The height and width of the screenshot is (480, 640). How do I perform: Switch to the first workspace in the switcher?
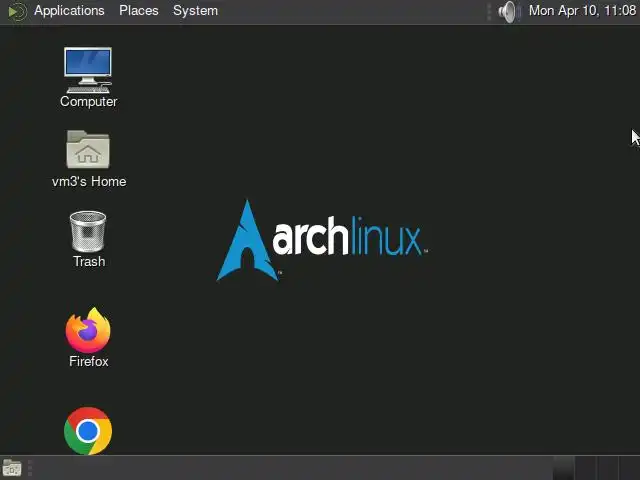(563, 468)
